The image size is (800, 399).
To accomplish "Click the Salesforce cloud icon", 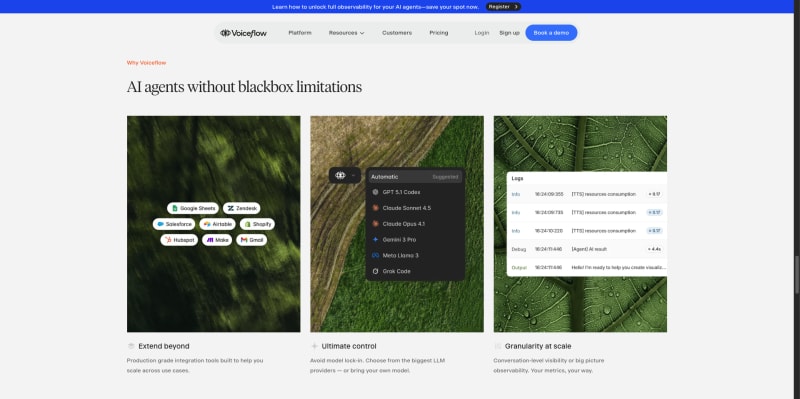I will point(160,224).
